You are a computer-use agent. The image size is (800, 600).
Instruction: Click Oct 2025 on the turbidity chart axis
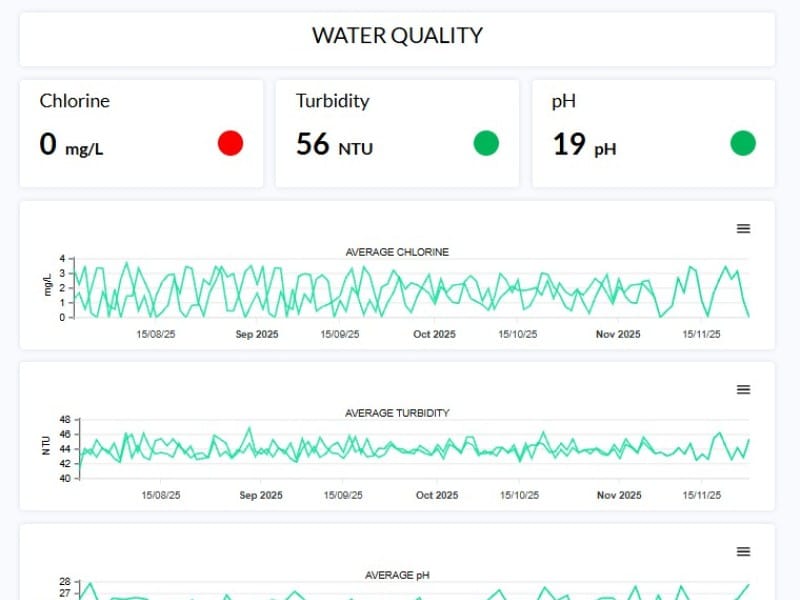click(437, 495)
